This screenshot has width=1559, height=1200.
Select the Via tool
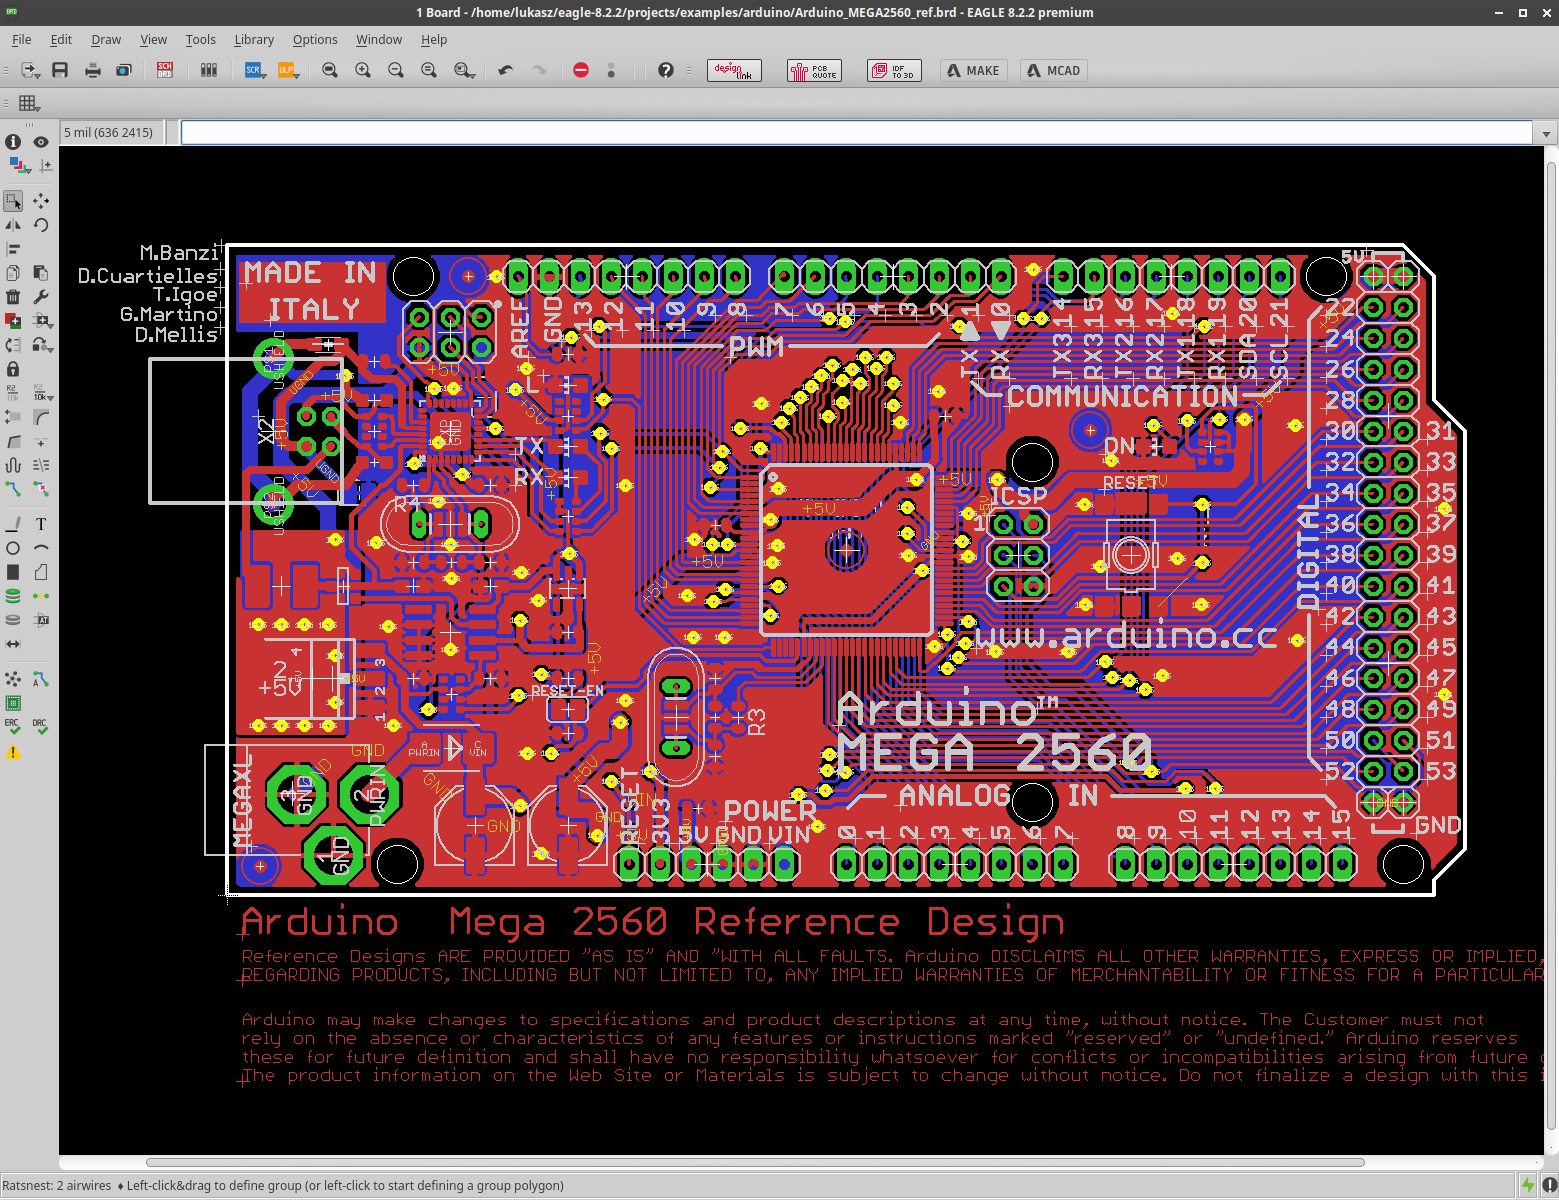(14, 596)
